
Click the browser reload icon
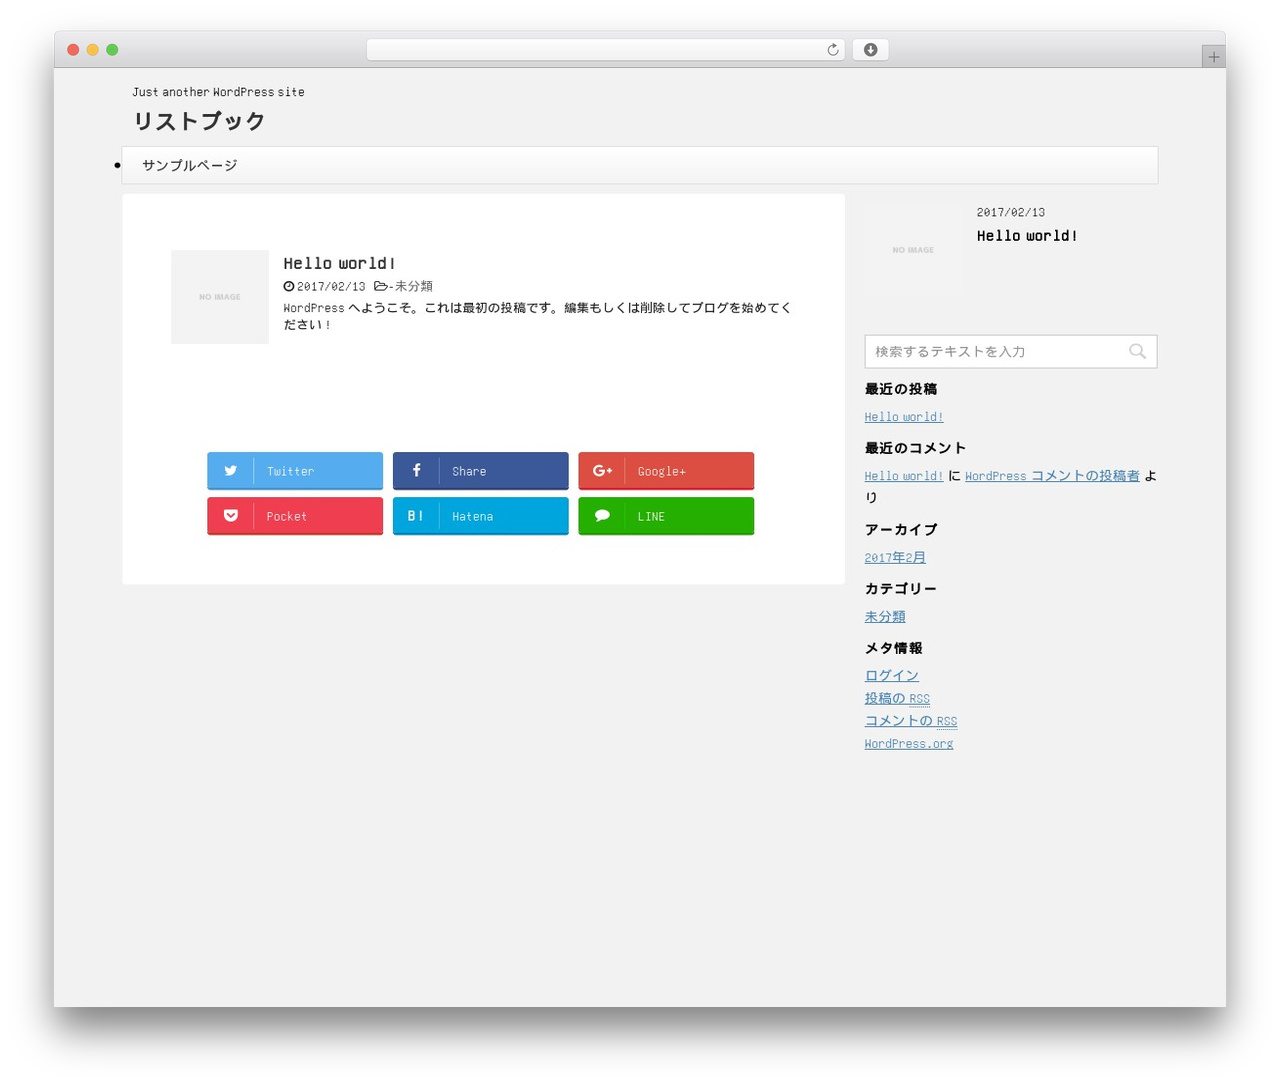tap(832, 50)
